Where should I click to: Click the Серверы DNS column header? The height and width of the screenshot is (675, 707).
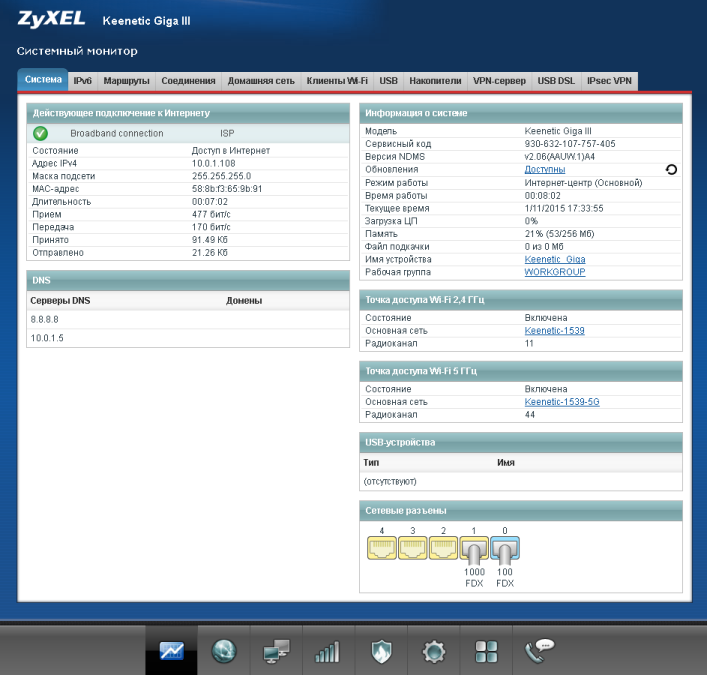point(60,301)
